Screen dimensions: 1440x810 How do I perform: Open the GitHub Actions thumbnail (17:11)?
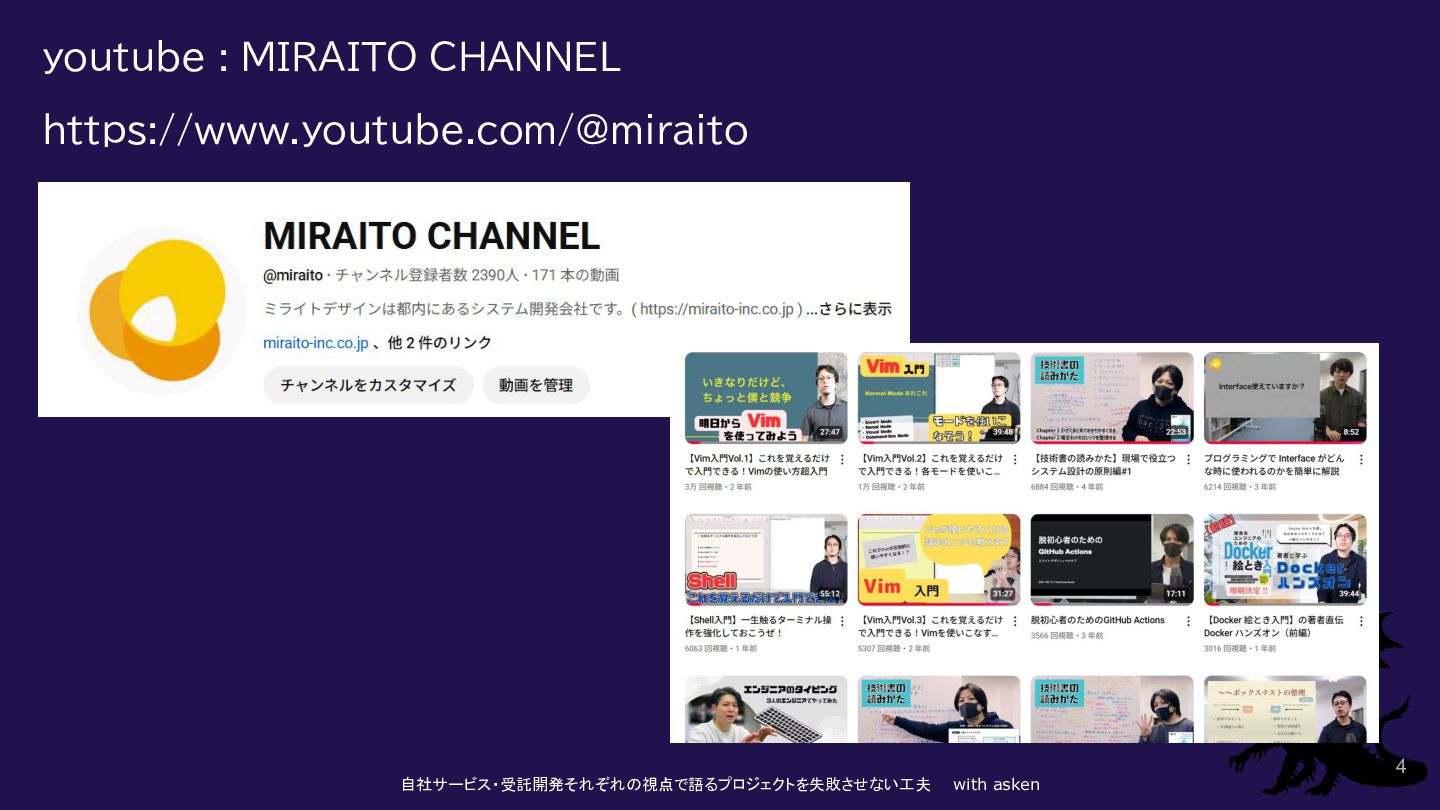(x=1112, y=560)
